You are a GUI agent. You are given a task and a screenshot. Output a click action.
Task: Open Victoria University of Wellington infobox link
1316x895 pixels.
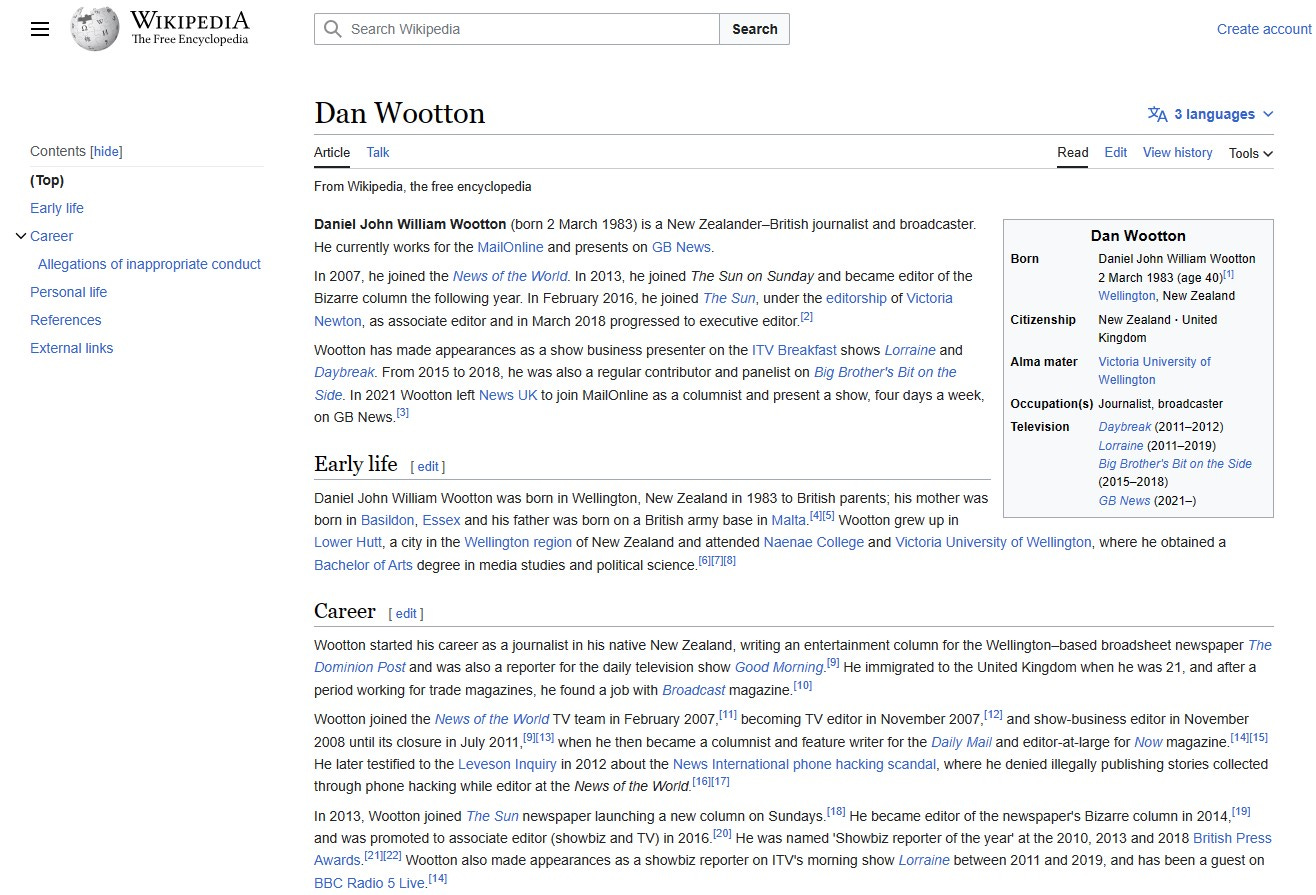tap(1154, 371)
